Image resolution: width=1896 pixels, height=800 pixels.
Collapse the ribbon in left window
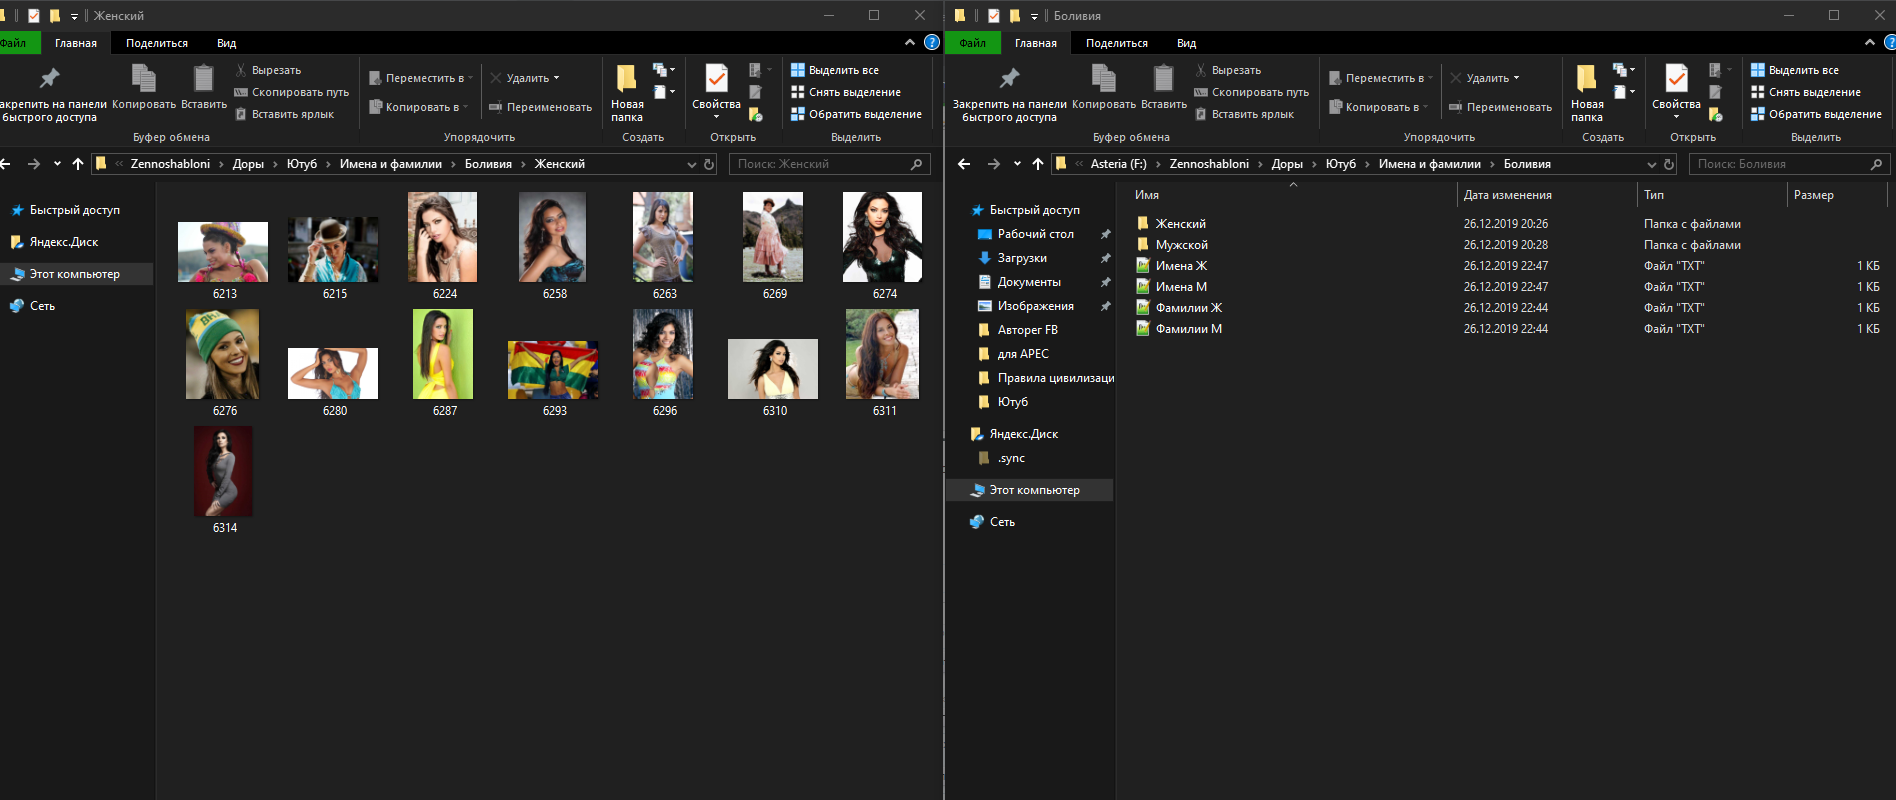909,42
